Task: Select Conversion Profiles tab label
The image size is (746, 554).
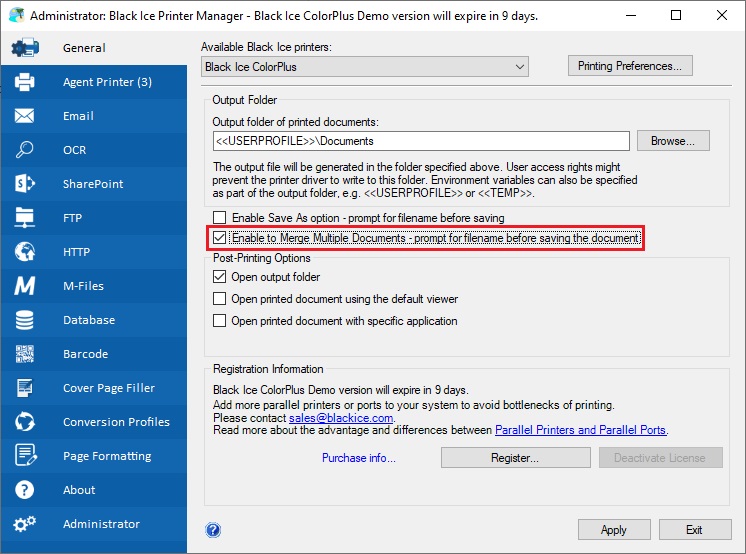Action: tap(117, 422)
